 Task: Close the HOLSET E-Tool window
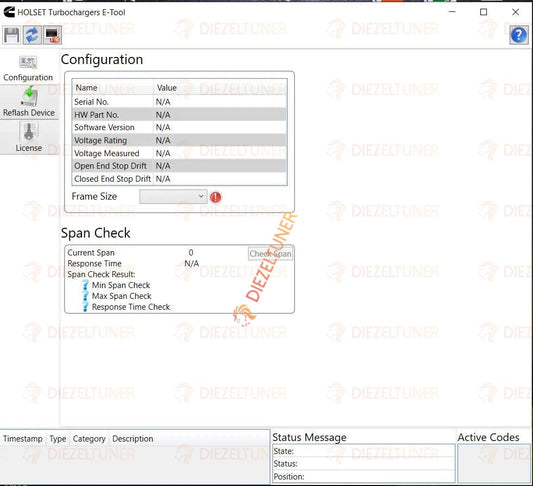pos(515,12)
